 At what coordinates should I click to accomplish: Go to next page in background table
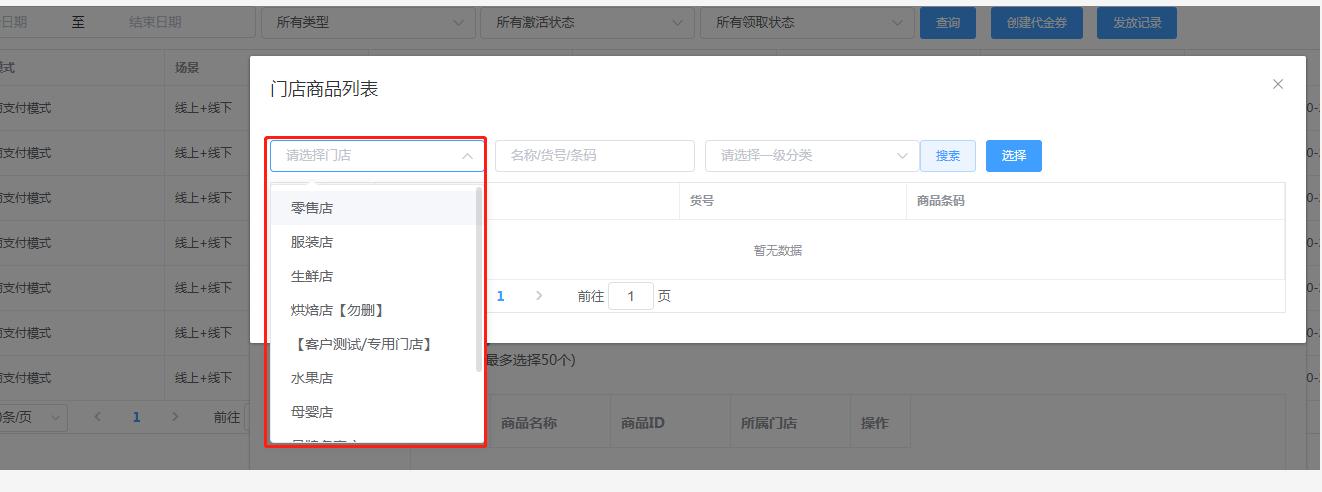(x=176, y=417)
